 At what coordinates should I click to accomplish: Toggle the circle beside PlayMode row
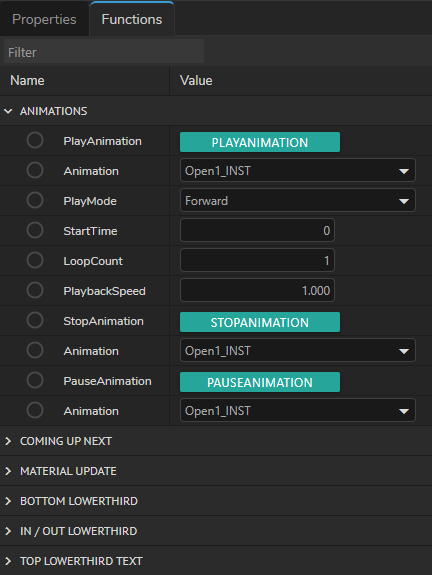pyautogui.click(x=35, y=200)
